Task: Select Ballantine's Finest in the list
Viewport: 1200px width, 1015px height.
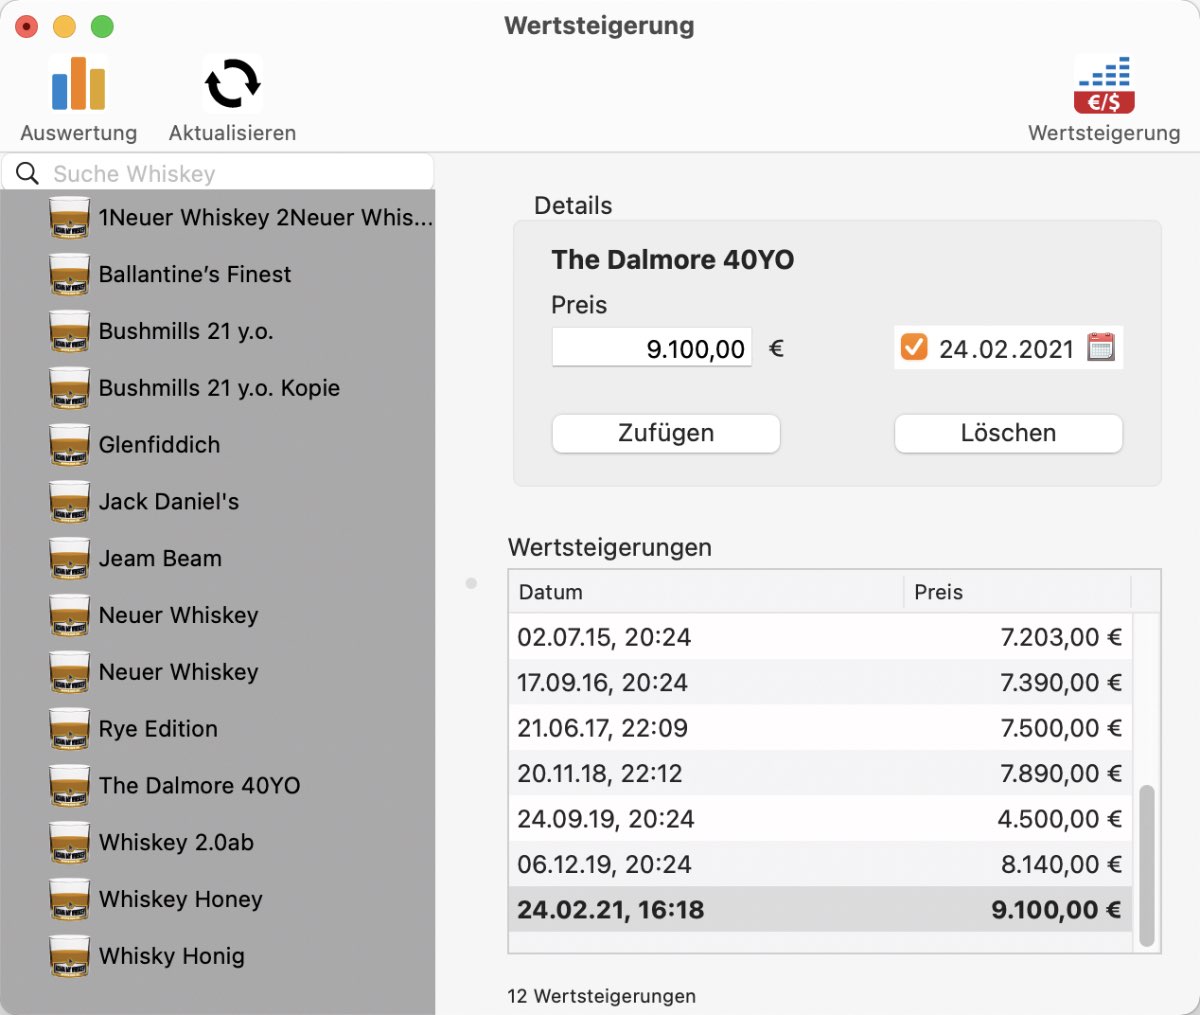Action: pos(218,274)
